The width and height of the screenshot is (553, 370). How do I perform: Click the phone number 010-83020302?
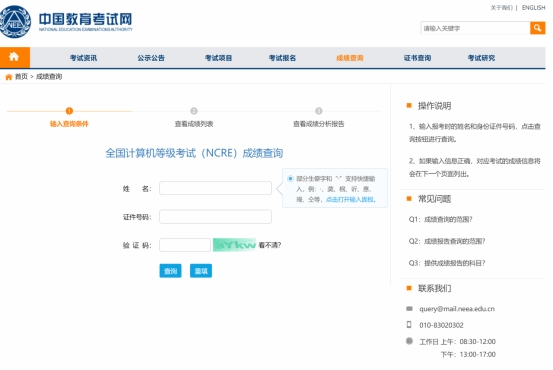point(441,325)
